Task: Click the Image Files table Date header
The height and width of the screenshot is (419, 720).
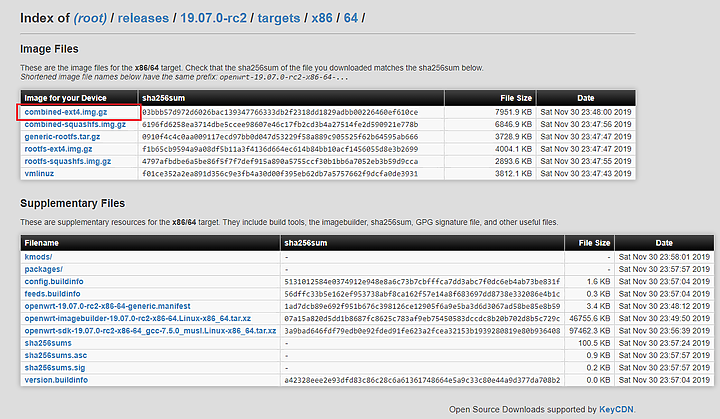Action: coord(586,98)
